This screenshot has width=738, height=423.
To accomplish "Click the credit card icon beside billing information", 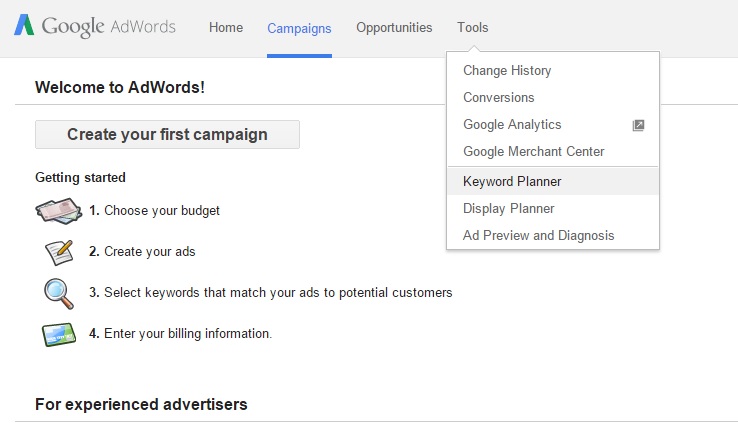I will 59,335.
